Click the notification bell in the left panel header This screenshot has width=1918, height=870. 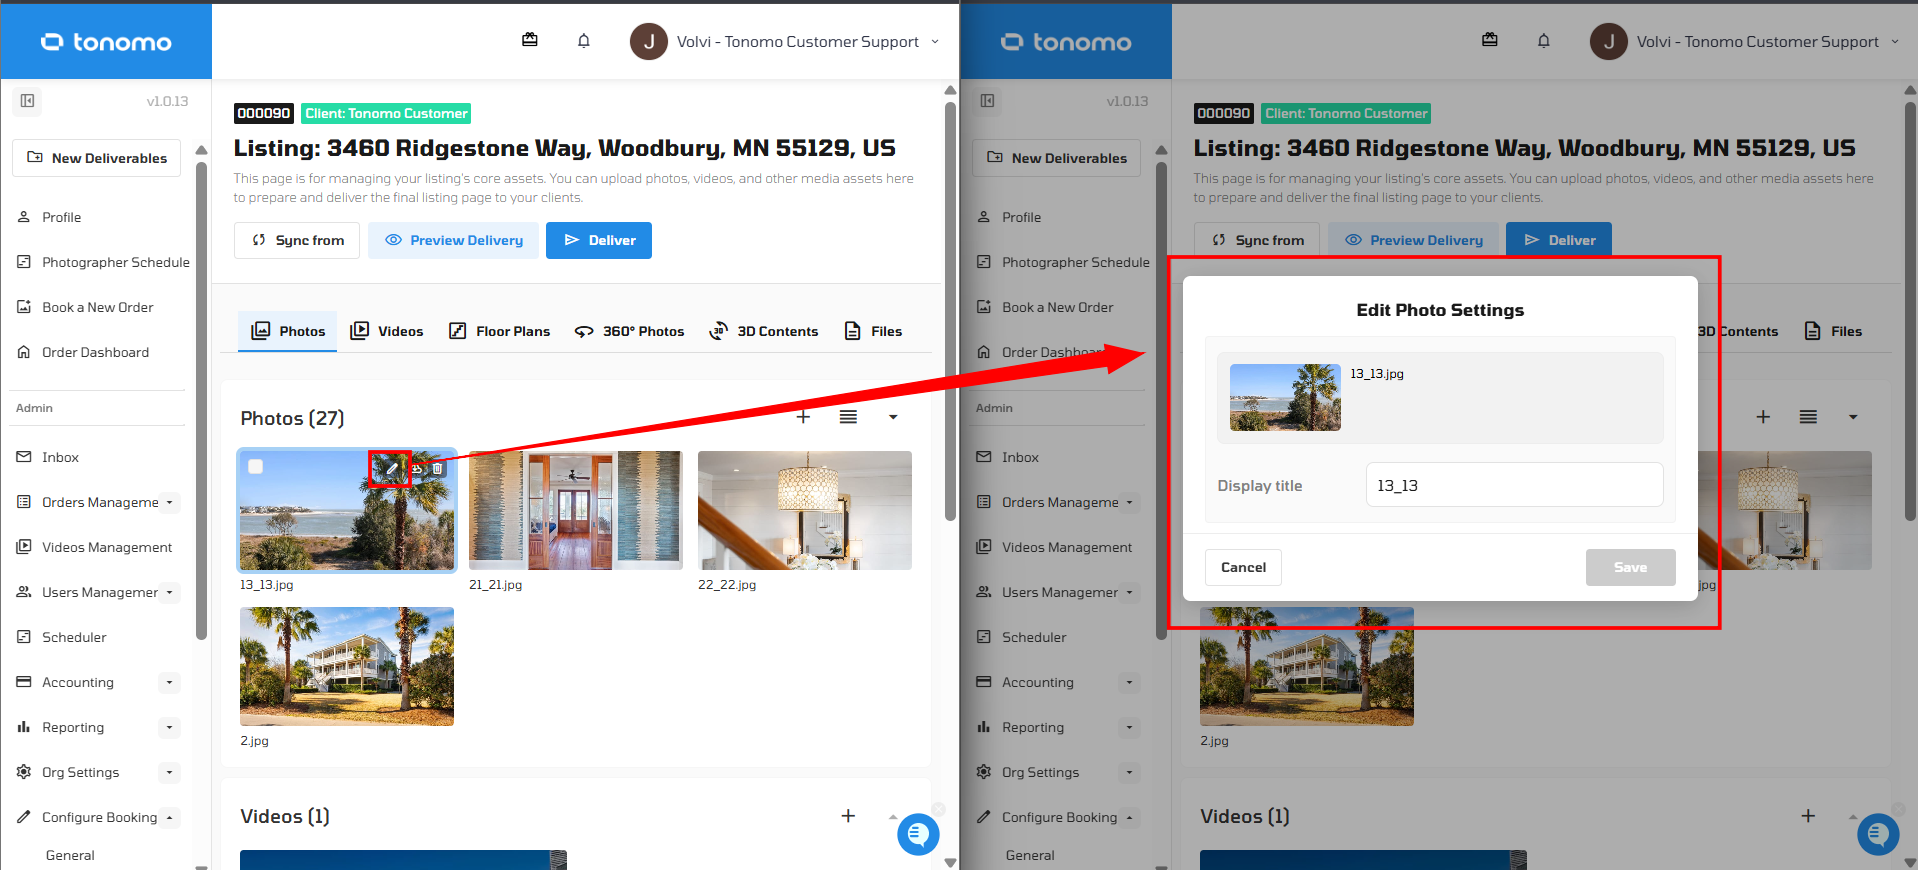pyautogui.click(x=584, y=41)
